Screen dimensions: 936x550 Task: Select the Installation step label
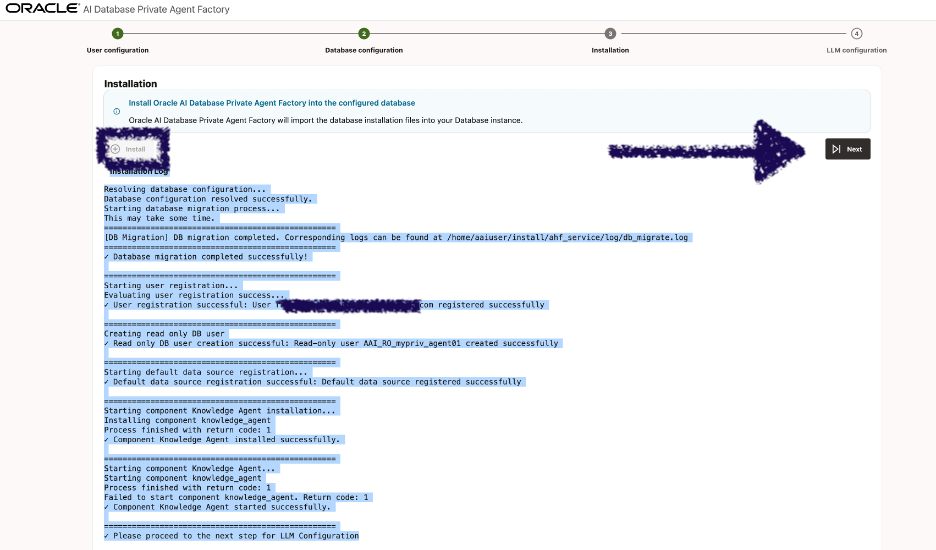(x=610, y=50)
